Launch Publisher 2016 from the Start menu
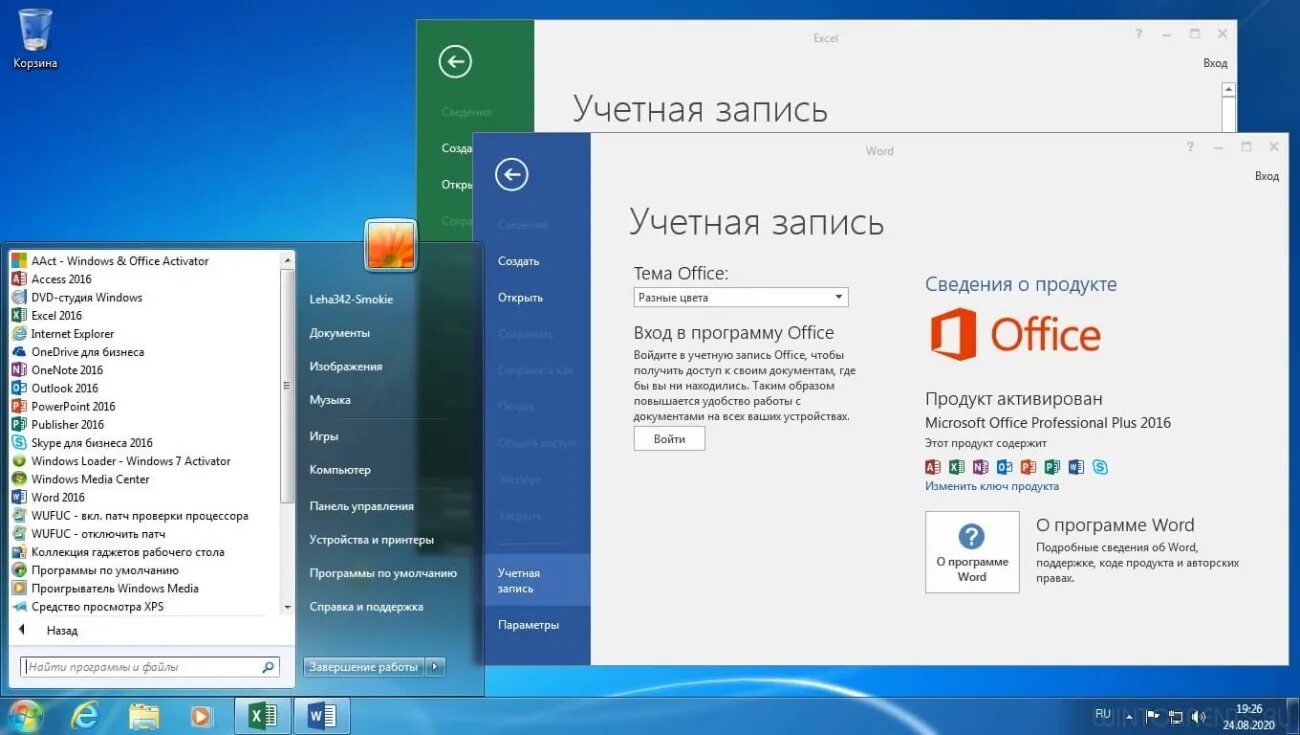 coord(67,424)
